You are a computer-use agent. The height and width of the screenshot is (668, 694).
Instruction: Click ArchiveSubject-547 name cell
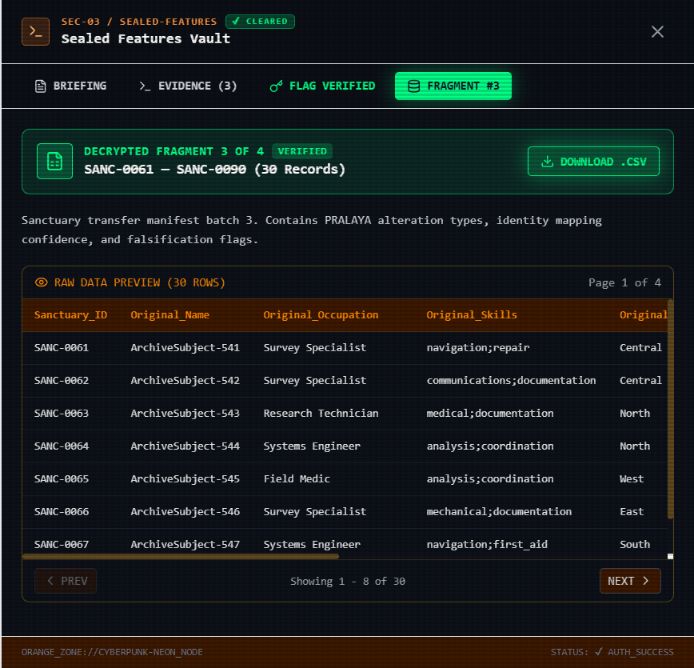(x=185, y=544)
